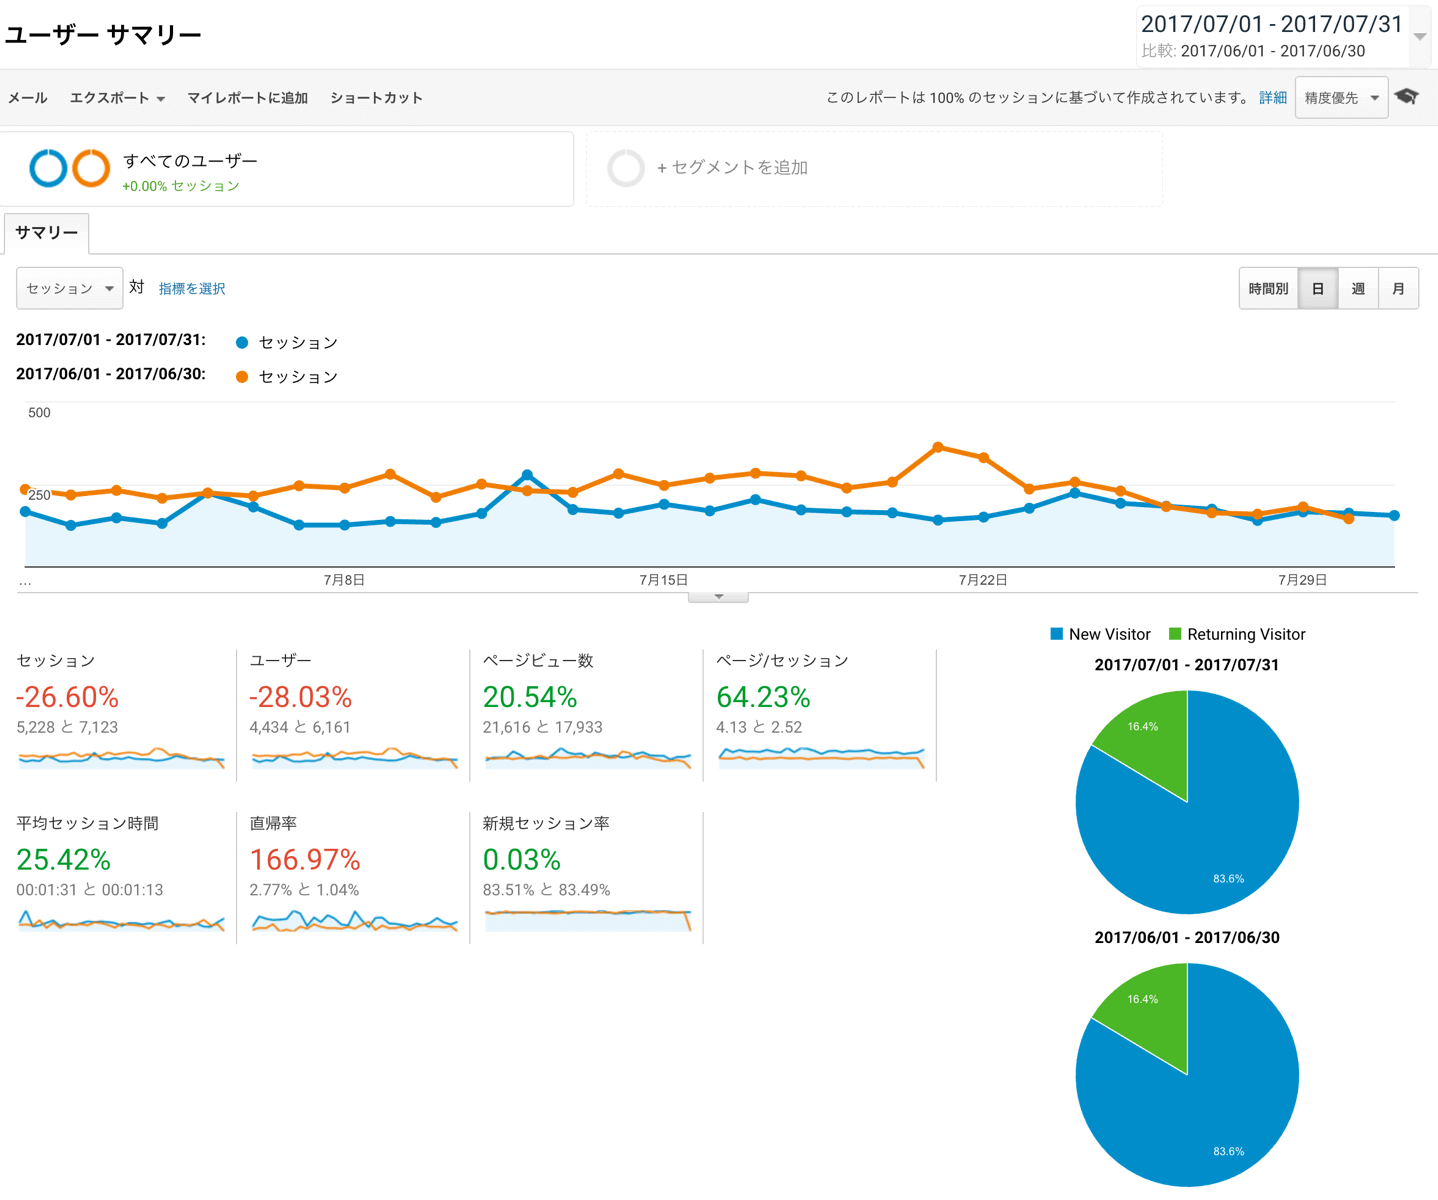Click the 0.03% new session rate value

[x=522, y=860]
